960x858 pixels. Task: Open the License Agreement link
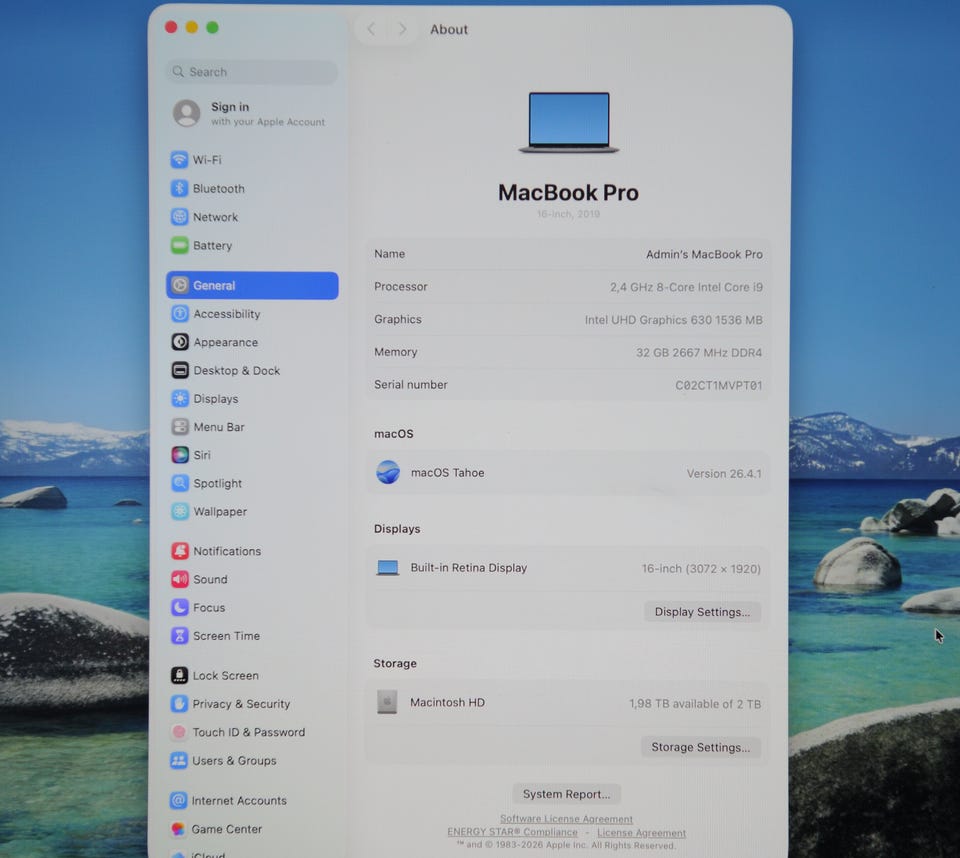[642, 833]
